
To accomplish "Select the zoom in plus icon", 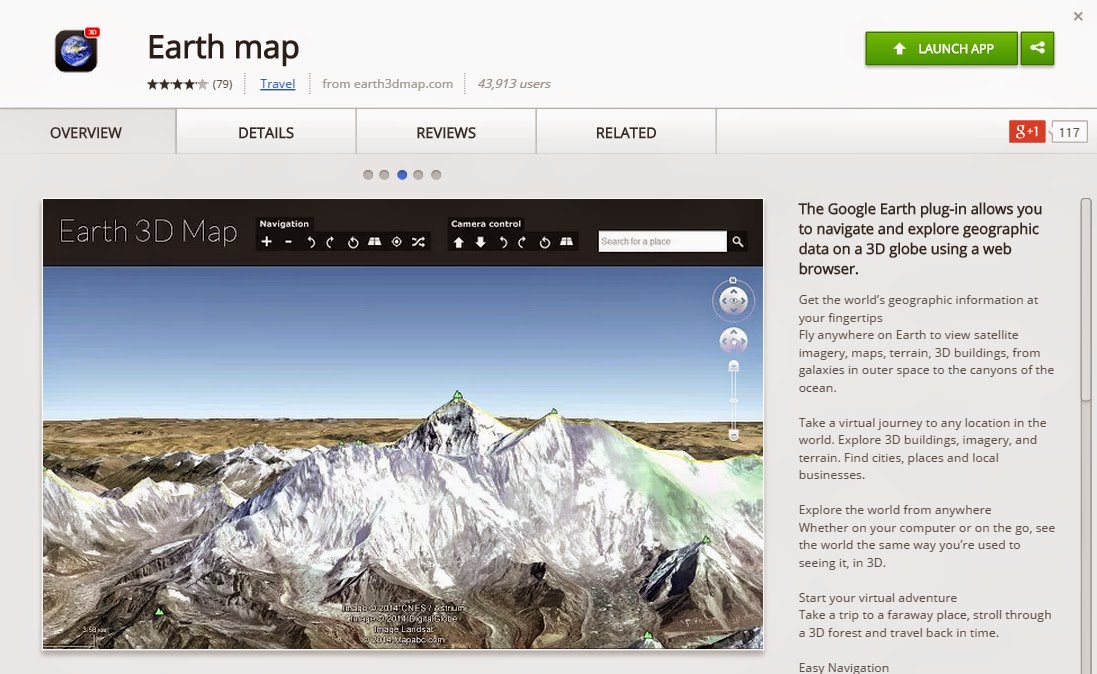I will (266, 241).
